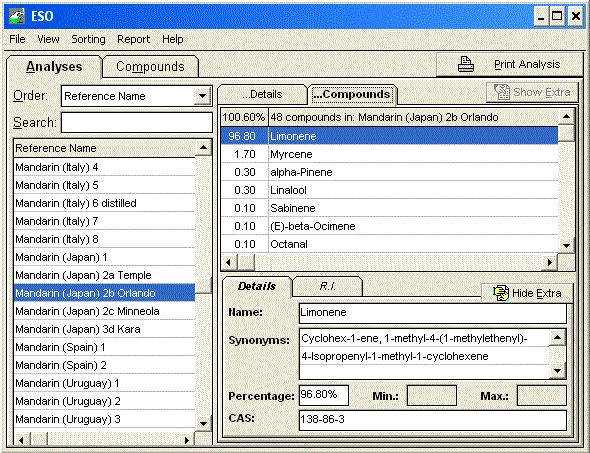Click the up arrow of reference list scrollbar

coord(203,148)
